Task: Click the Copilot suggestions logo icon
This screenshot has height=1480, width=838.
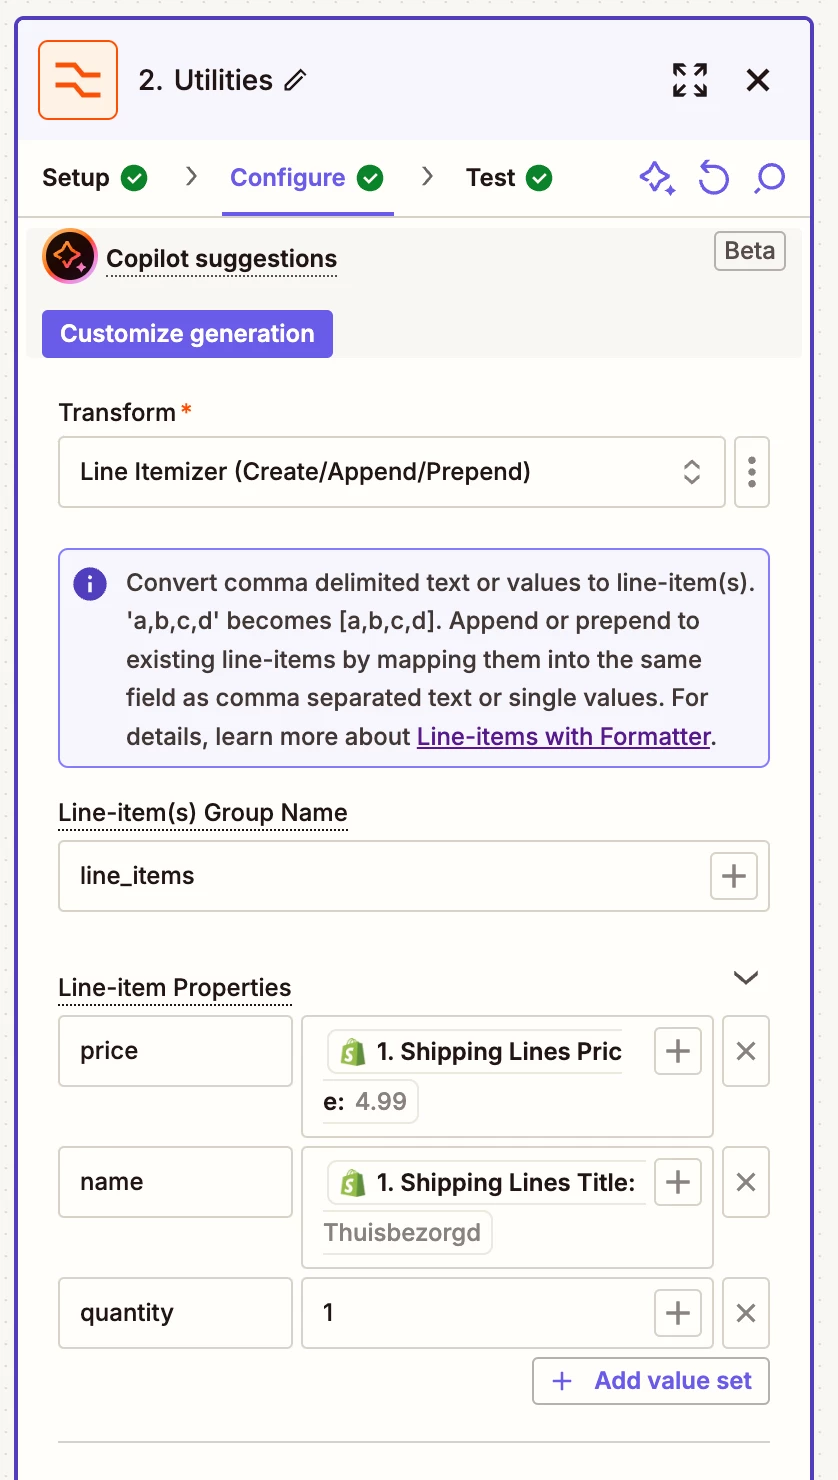Action: (x=70, y=257)
